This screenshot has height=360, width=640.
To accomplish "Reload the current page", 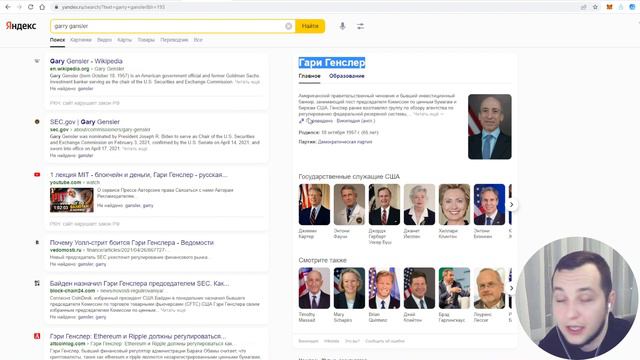I will pos(31,7).
